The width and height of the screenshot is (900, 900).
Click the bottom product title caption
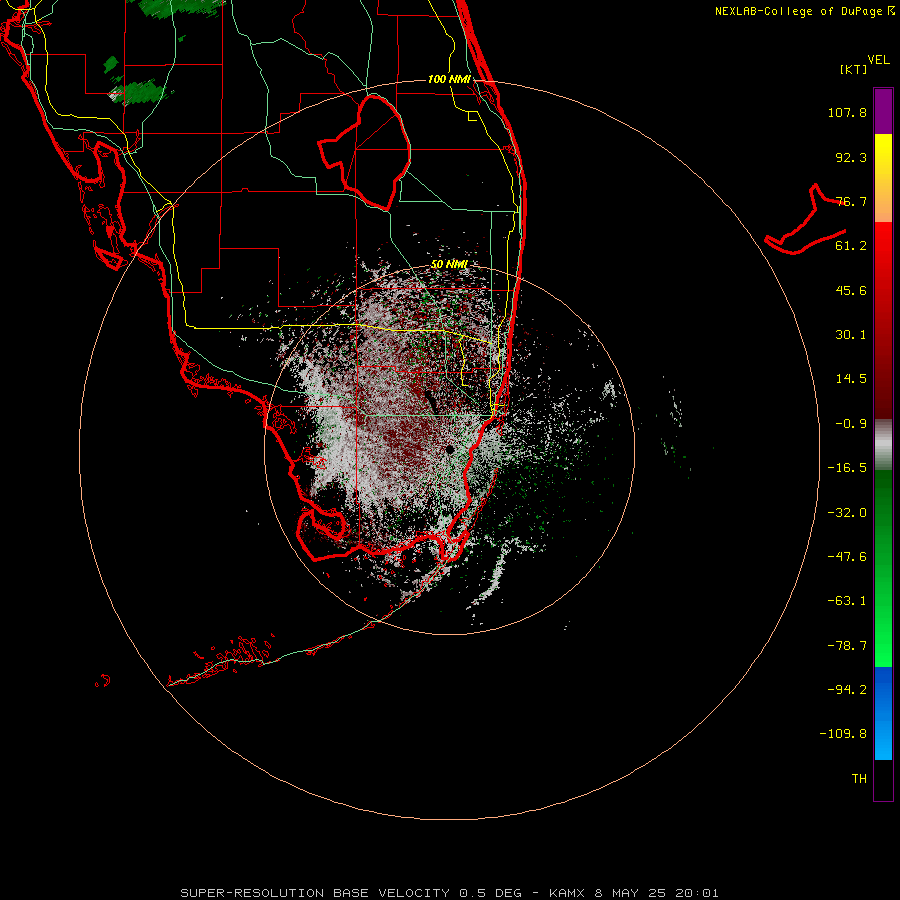click(449, 893)
